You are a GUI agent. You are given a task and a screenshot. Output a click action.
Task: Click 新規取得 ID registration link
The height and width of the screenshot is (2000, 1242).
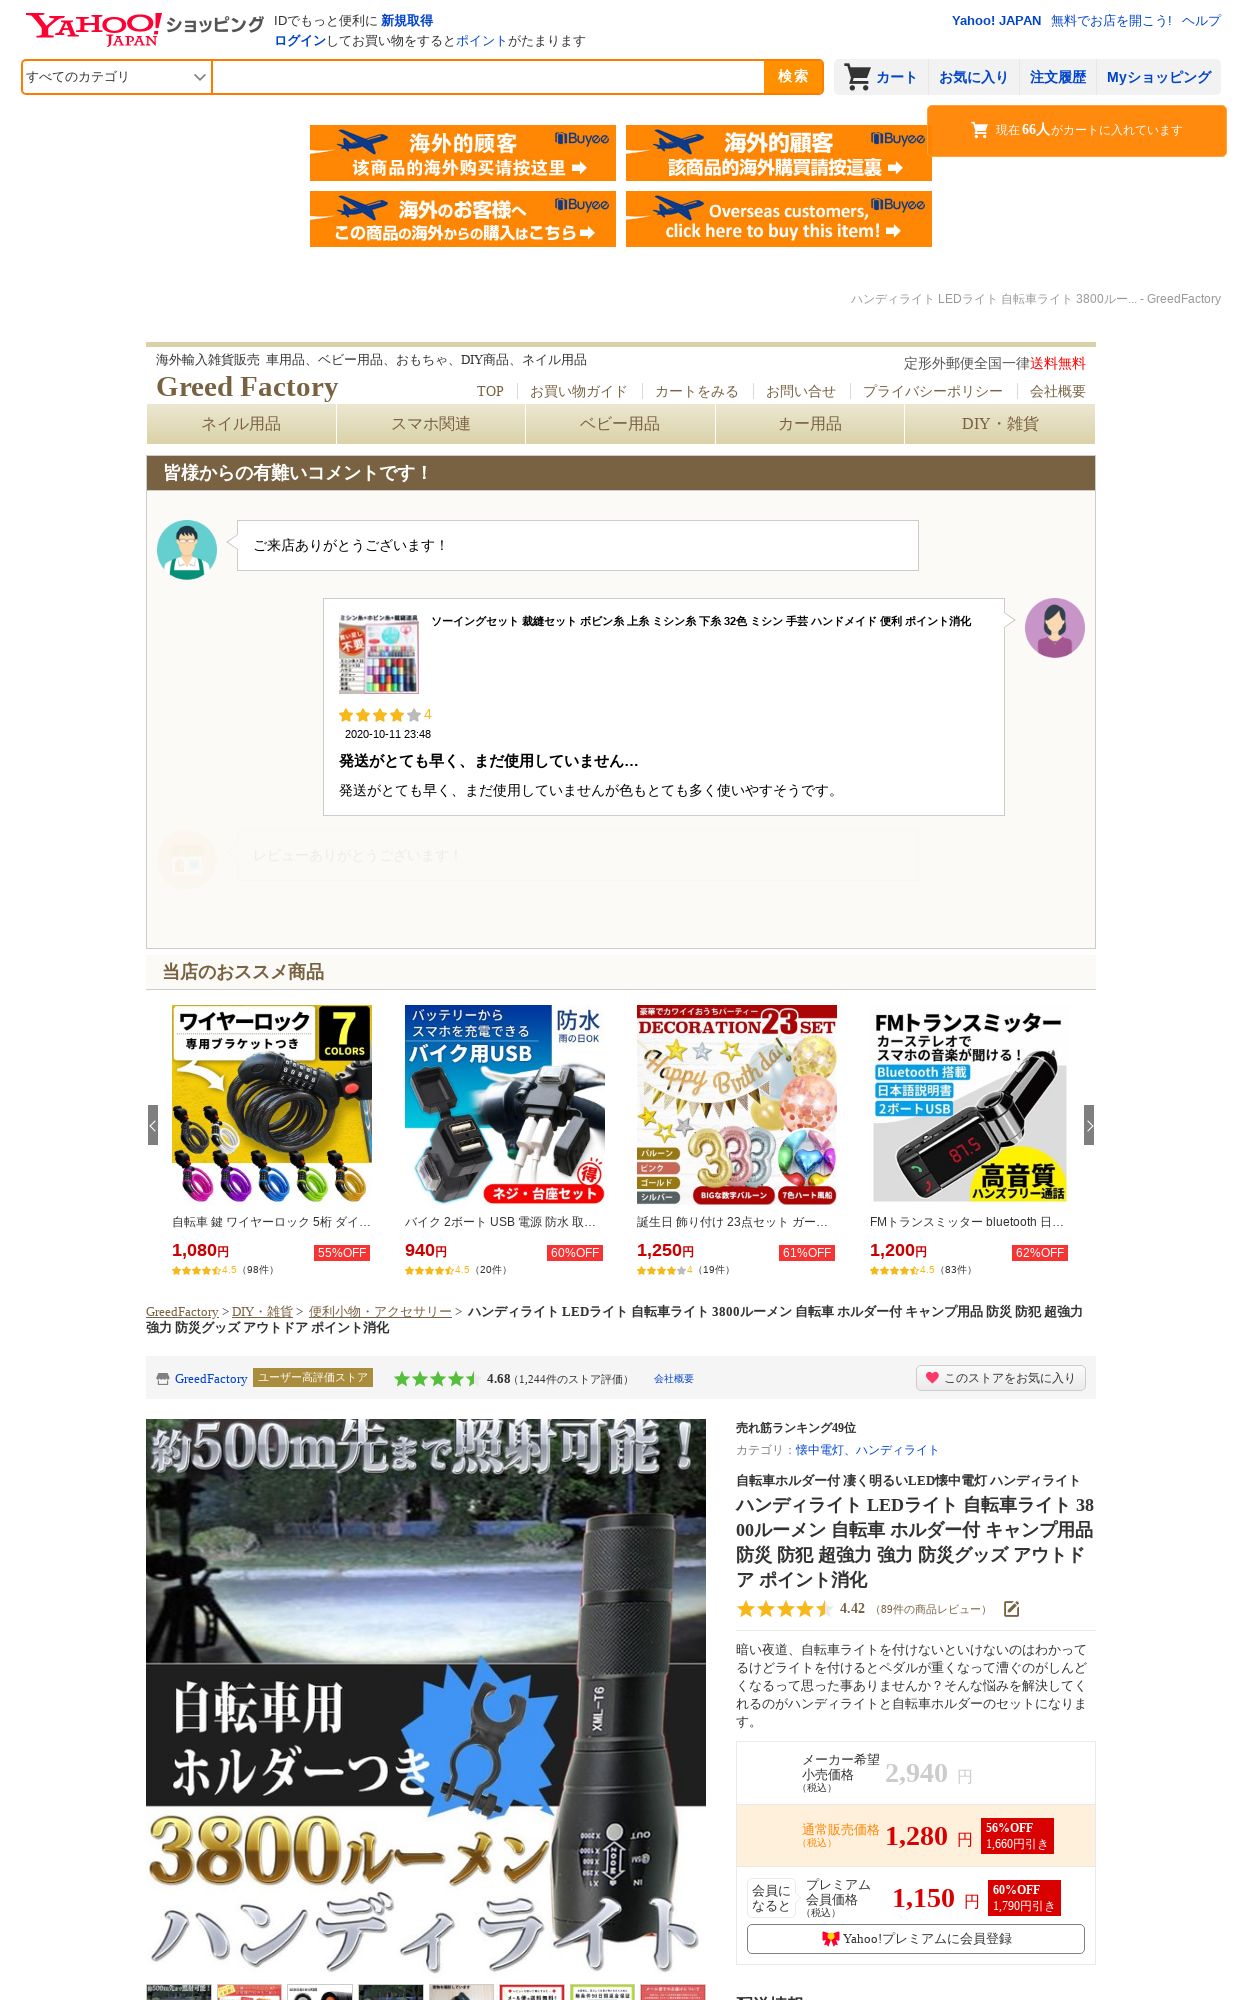coord(407,21)
